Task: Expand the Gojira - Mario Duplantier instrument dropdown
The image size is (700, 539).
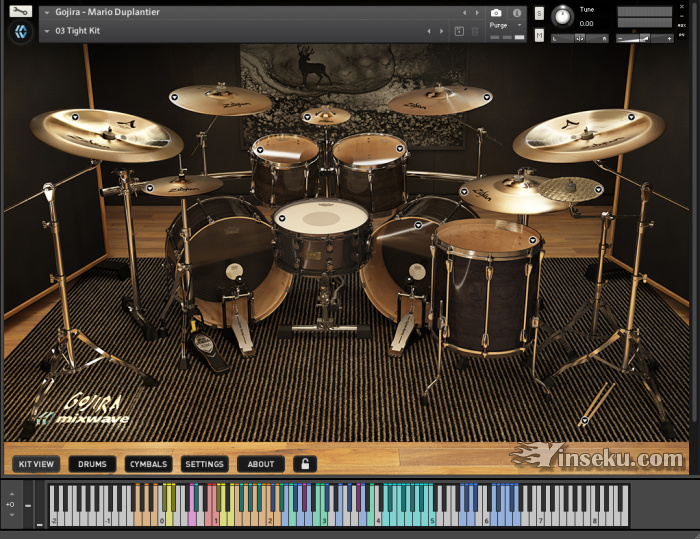Action: (x=48, y=13)
